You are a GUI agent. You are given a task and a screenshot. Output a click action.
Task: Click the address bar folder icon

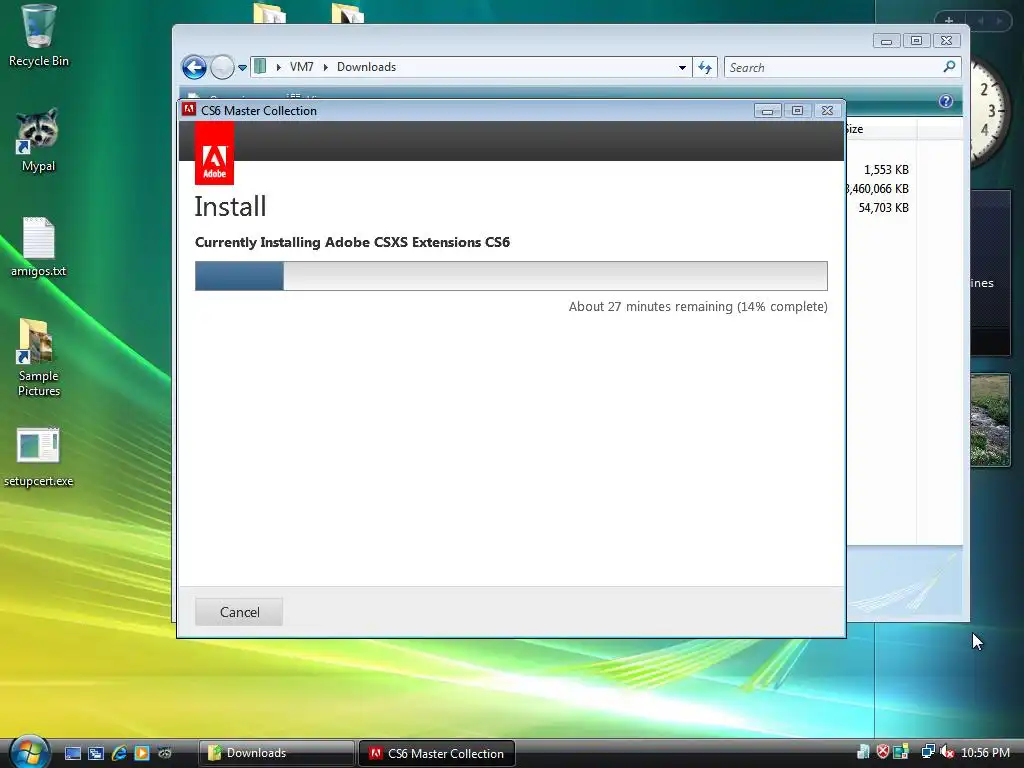(x=261, y=66)
